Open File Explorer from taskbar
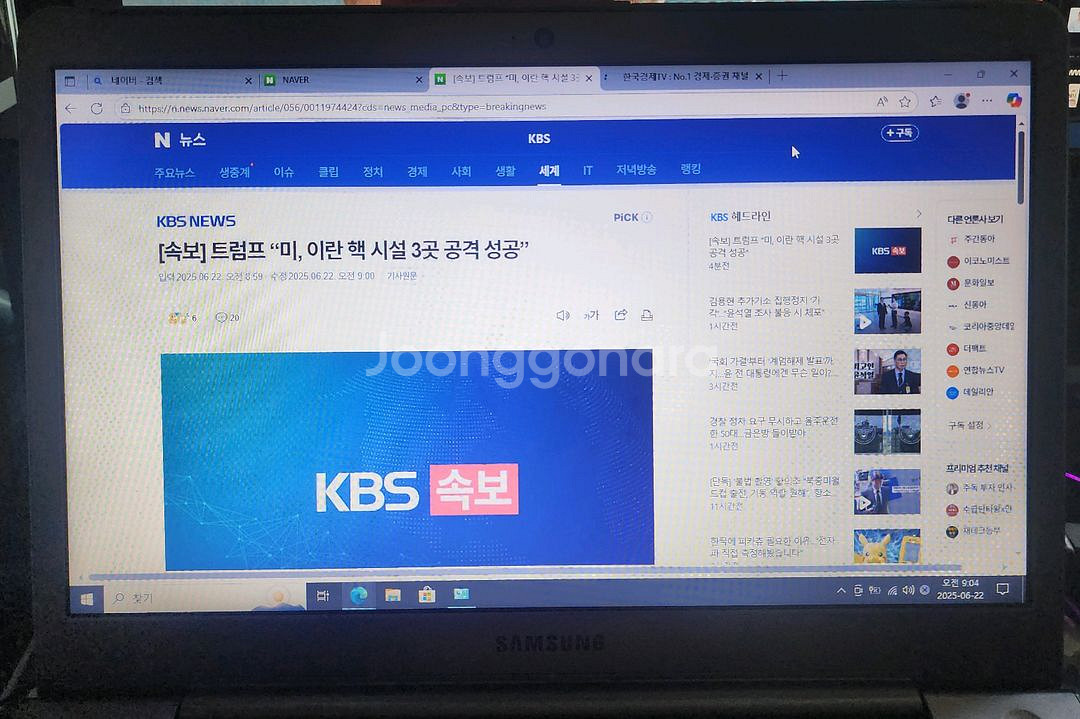 pyautogui.click(x=393, y=595)
